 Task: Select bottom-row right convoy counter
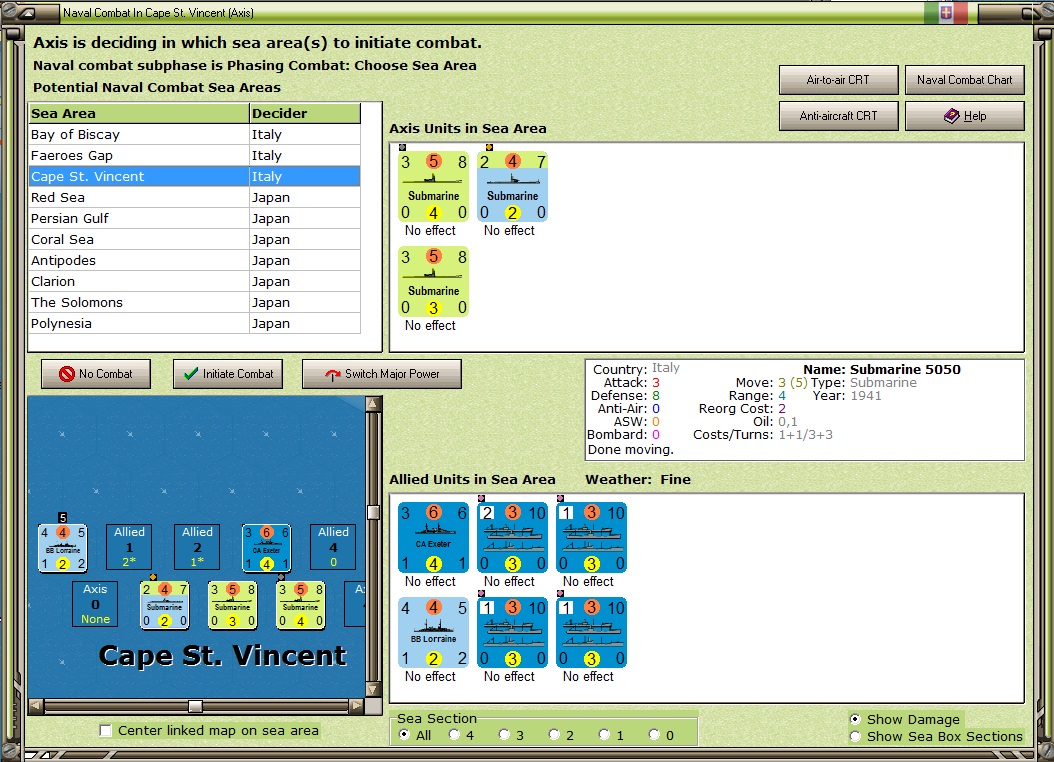click(592, 633)
